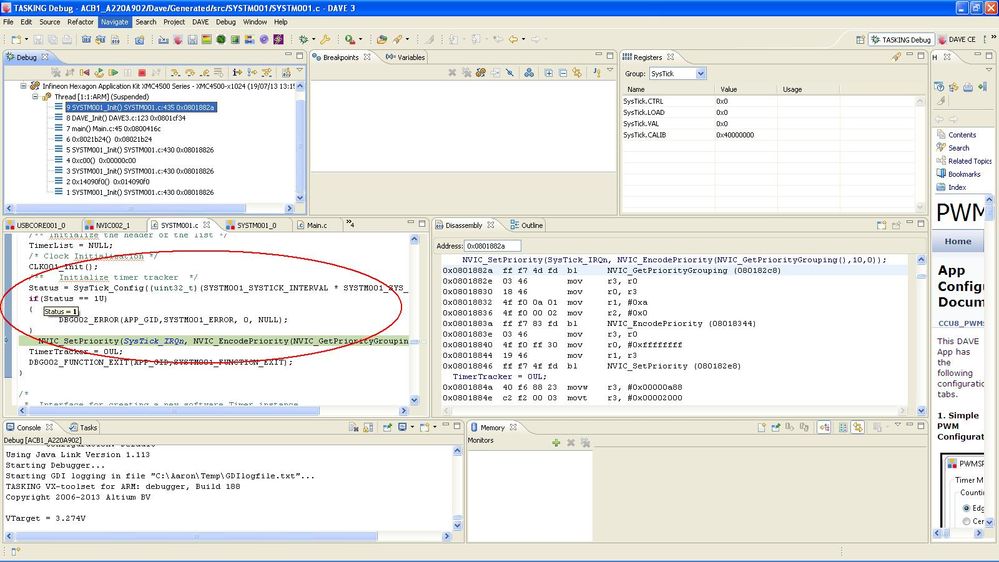Click the Console horizontal scrollbar
Screen dimensions: 999x562
coord(196,537)
